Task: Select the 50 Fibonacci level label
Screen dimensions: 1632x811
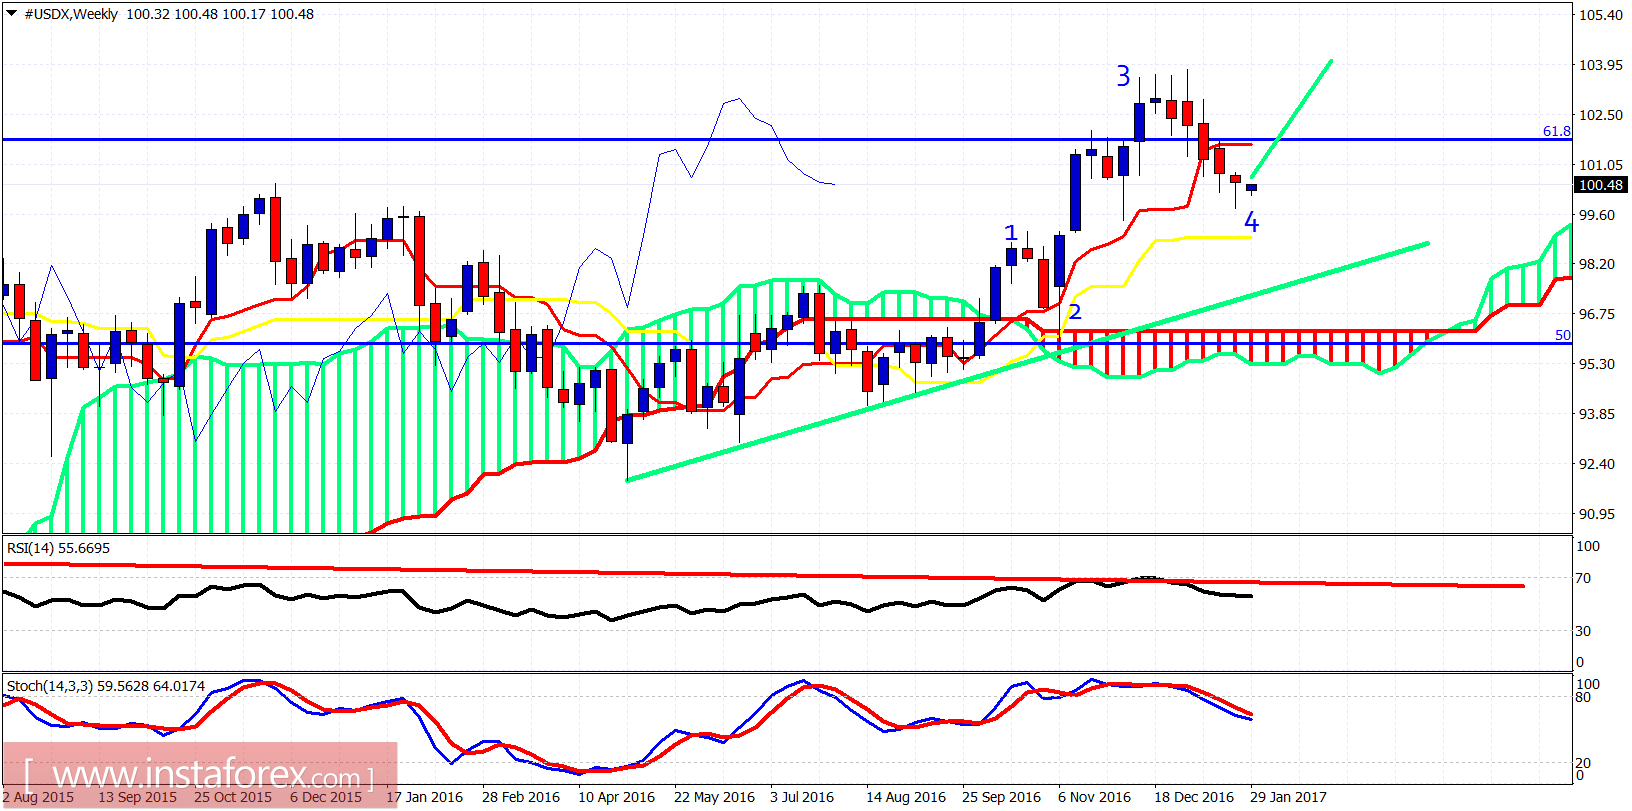Action: [1563, 335]
